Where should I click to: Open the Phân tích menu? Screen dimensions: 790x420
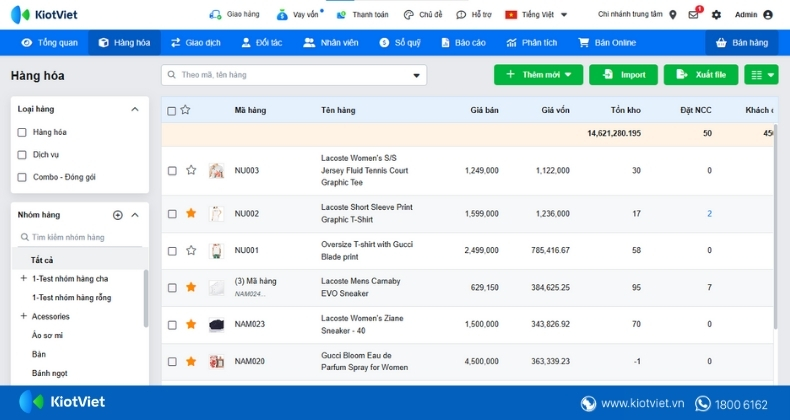tap(532, 43)
